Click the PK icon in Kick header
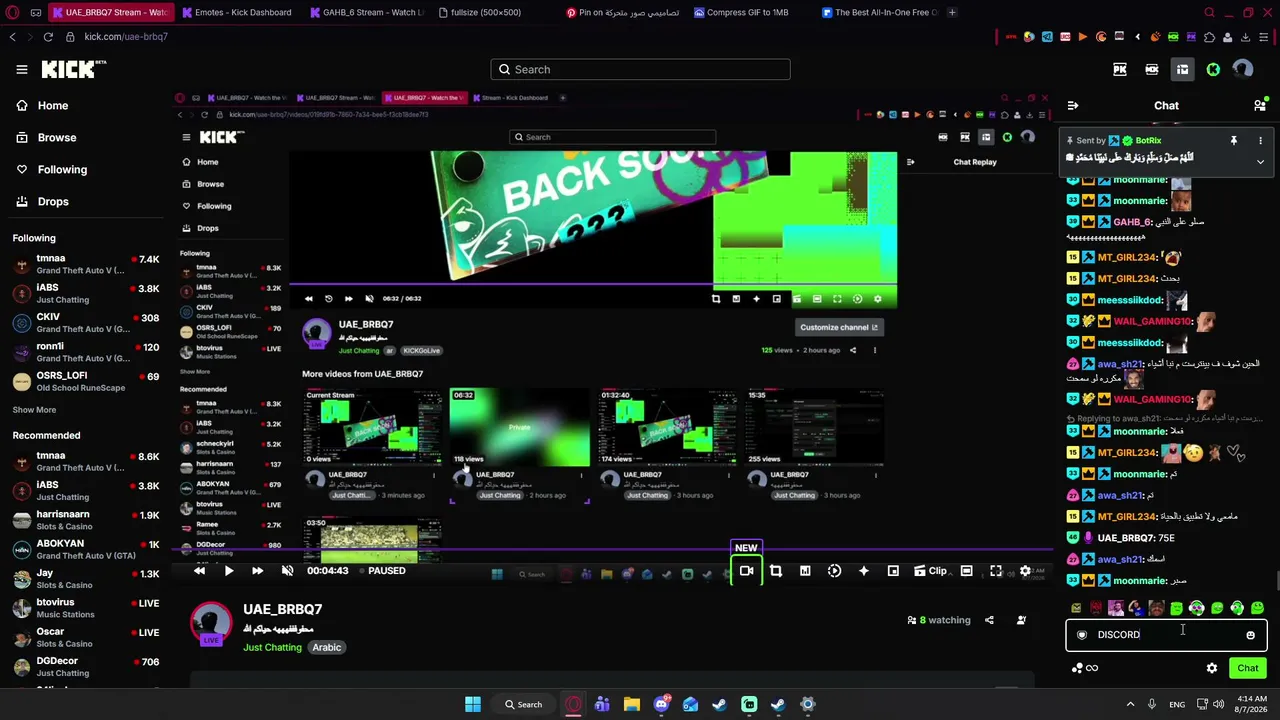 (1120, 69)
